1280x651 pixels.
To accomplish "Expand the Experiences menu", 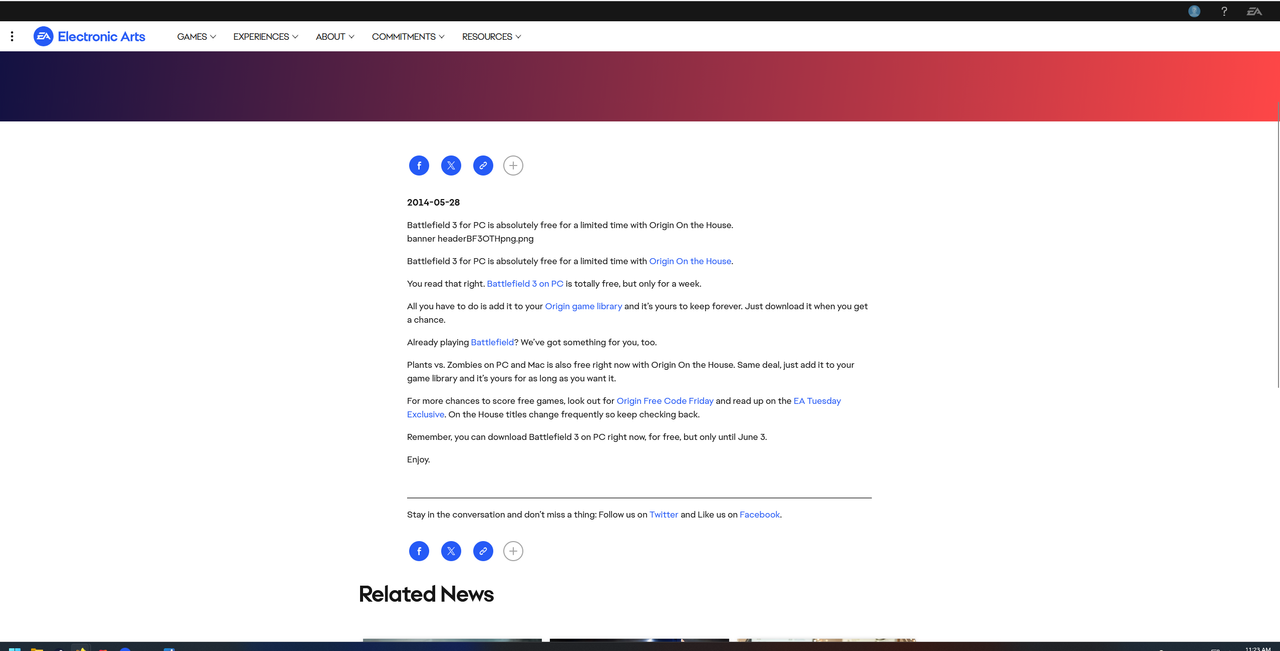I will click(x=265, y=36).
